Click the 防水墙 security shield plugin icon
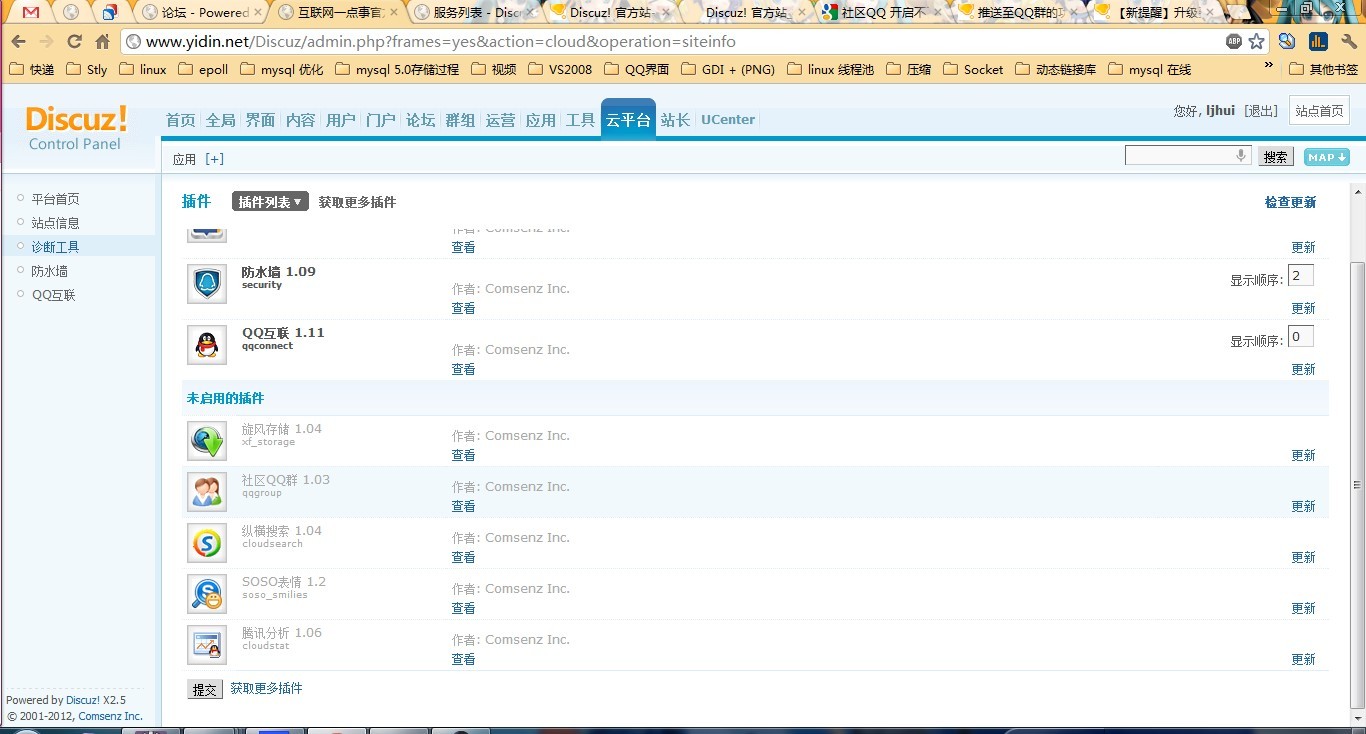Image resolution: width=1366 pixels, height=734 pixels. 207,284
